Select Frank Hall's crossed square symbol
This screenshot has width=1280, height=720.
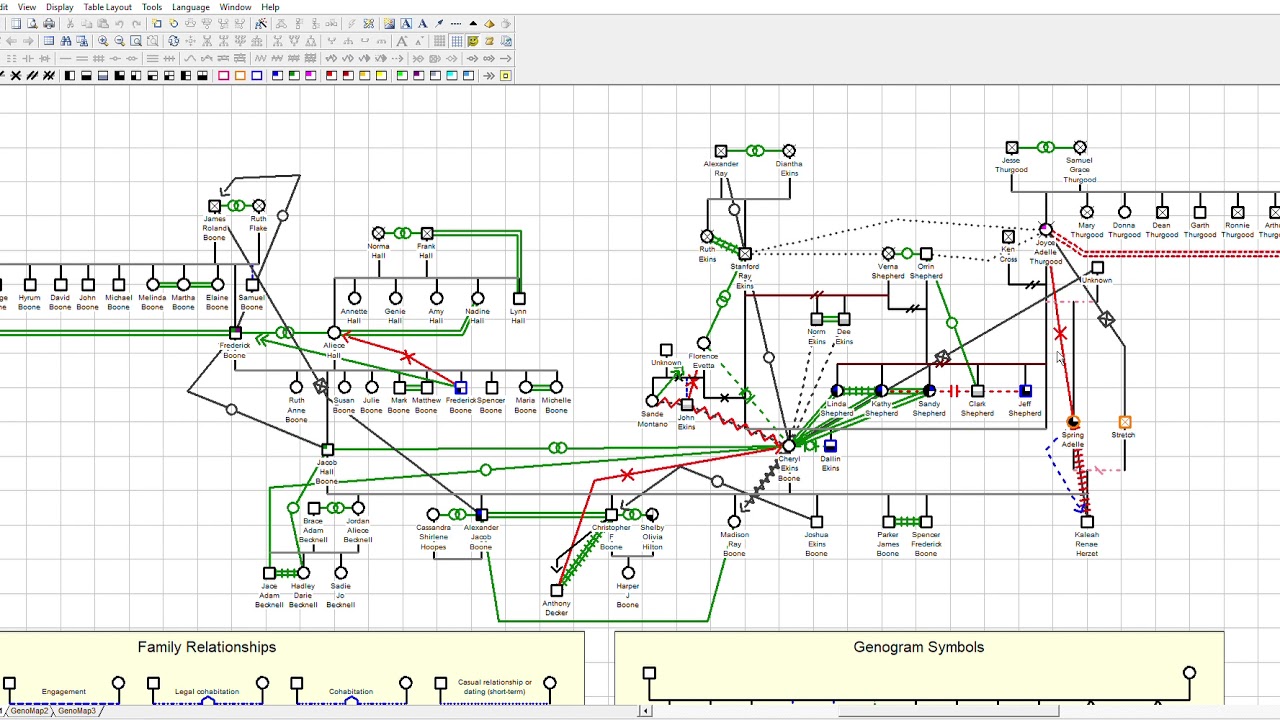coord(427,234)
